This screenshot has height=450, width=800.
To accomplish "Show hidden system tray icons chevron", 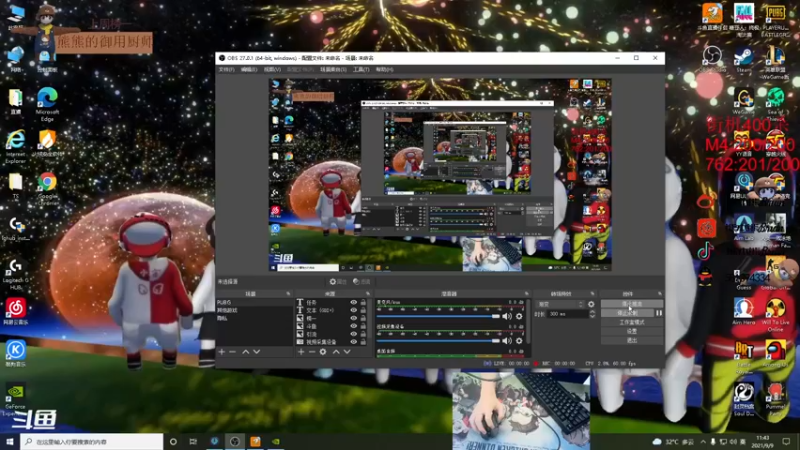I will 703,441.
